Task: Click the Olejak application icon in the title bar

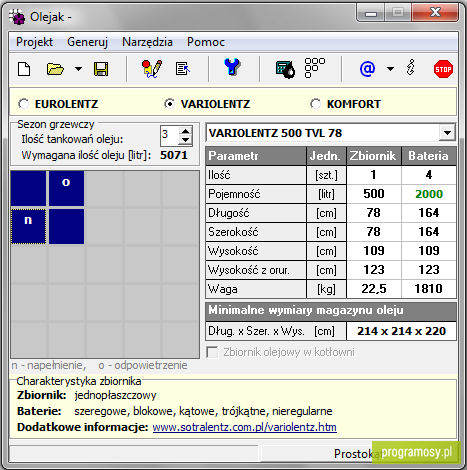Action: pyautogui.click(x=17, y=17)
